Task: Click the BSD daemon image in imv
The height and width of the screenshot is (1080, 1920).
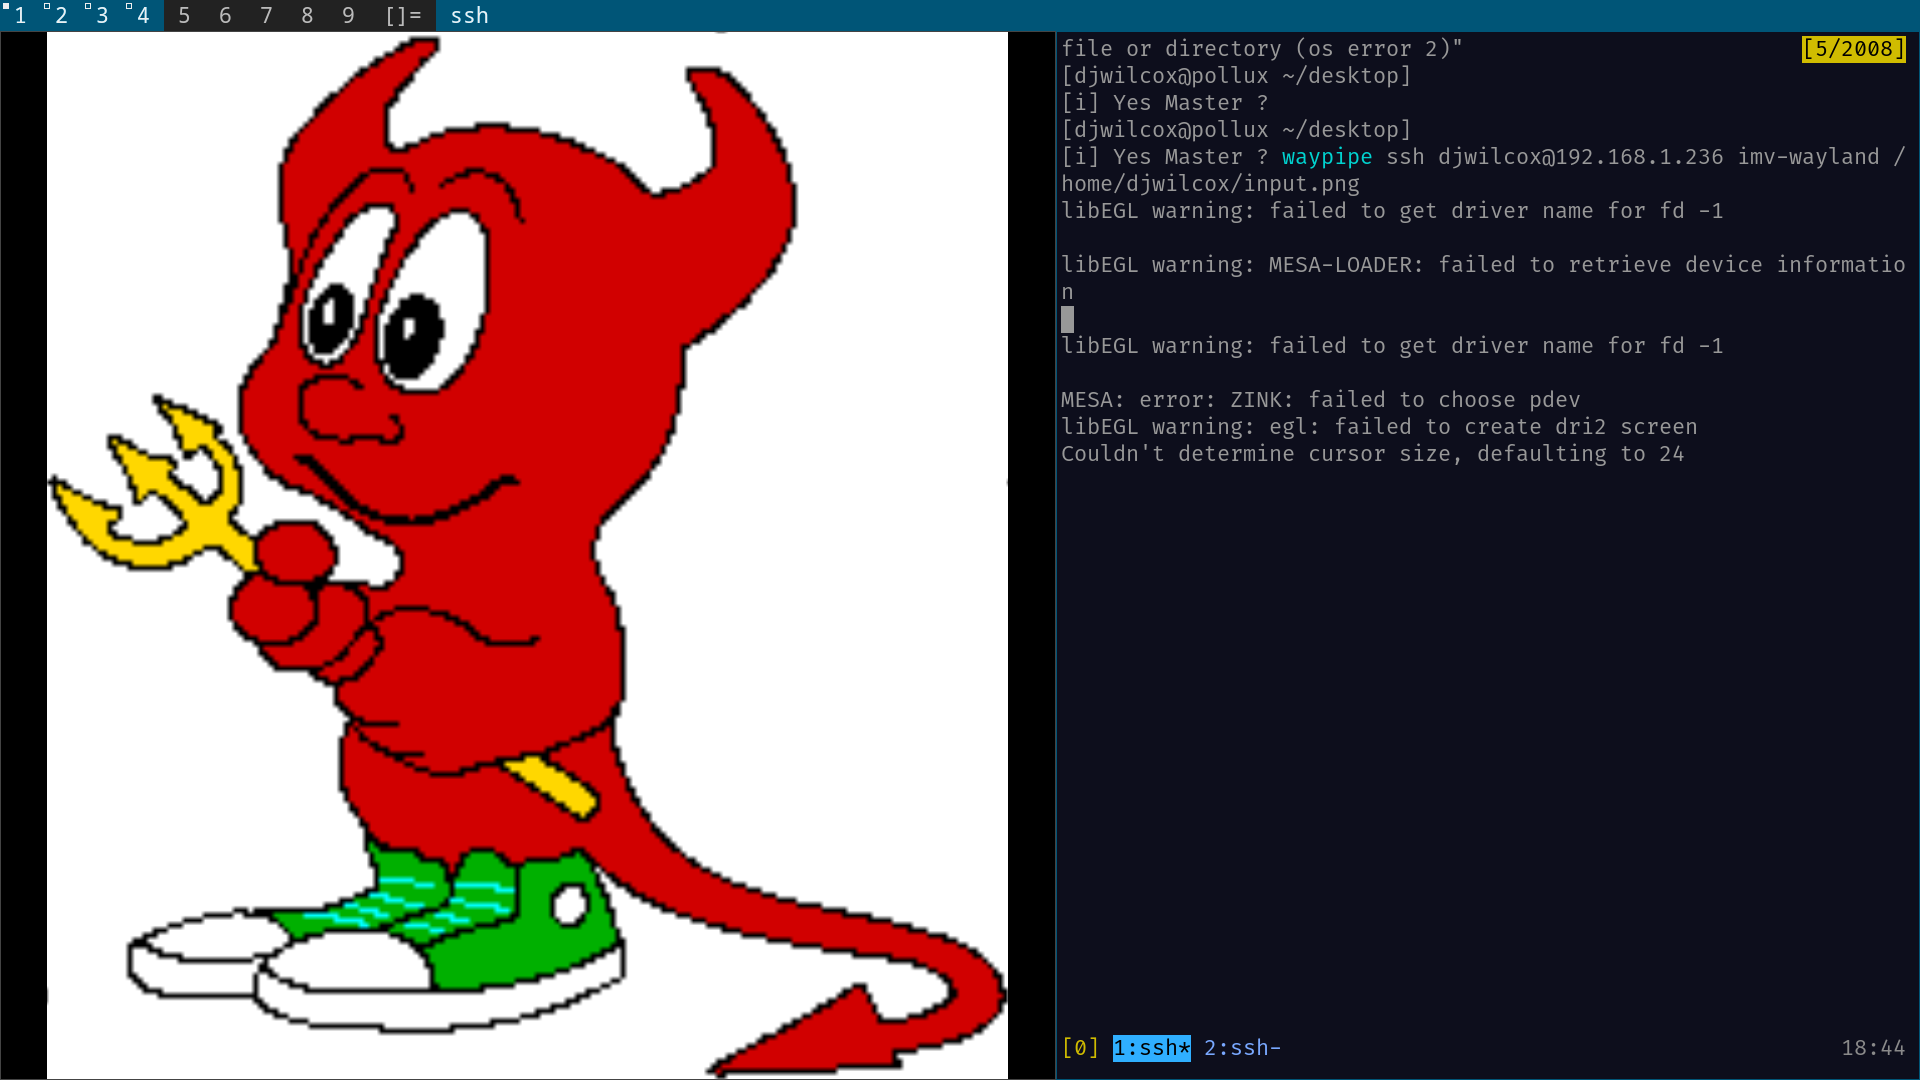Action: coord(527,556)
